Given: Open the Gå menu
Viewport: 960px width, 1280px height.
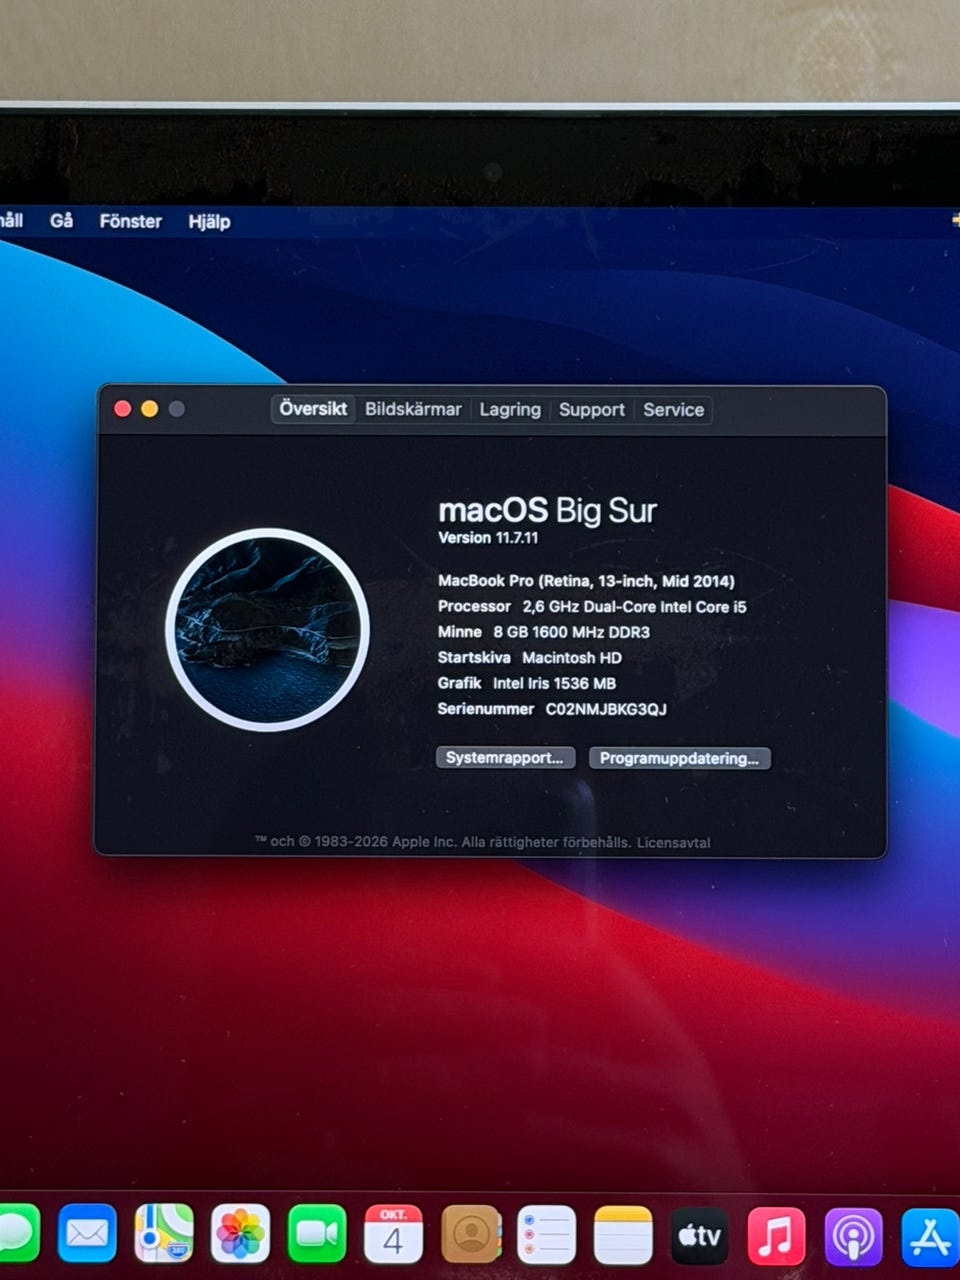Looking at the screenshot, I should coord(61,221).
